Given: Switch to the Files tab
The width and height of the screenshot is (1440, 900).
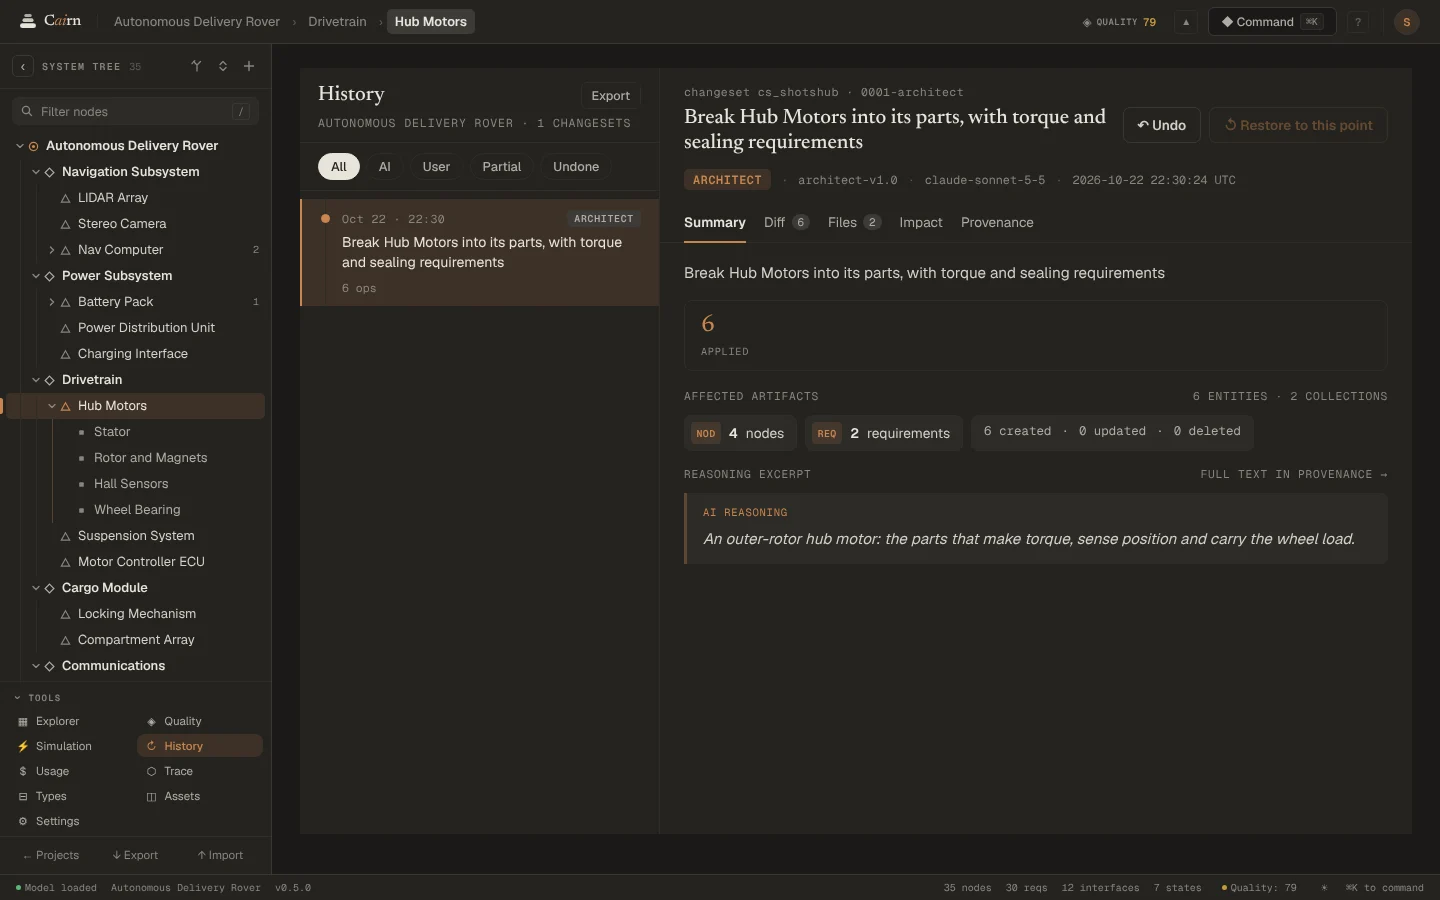Looking at the screenshot, I should [x=854, y=222].
